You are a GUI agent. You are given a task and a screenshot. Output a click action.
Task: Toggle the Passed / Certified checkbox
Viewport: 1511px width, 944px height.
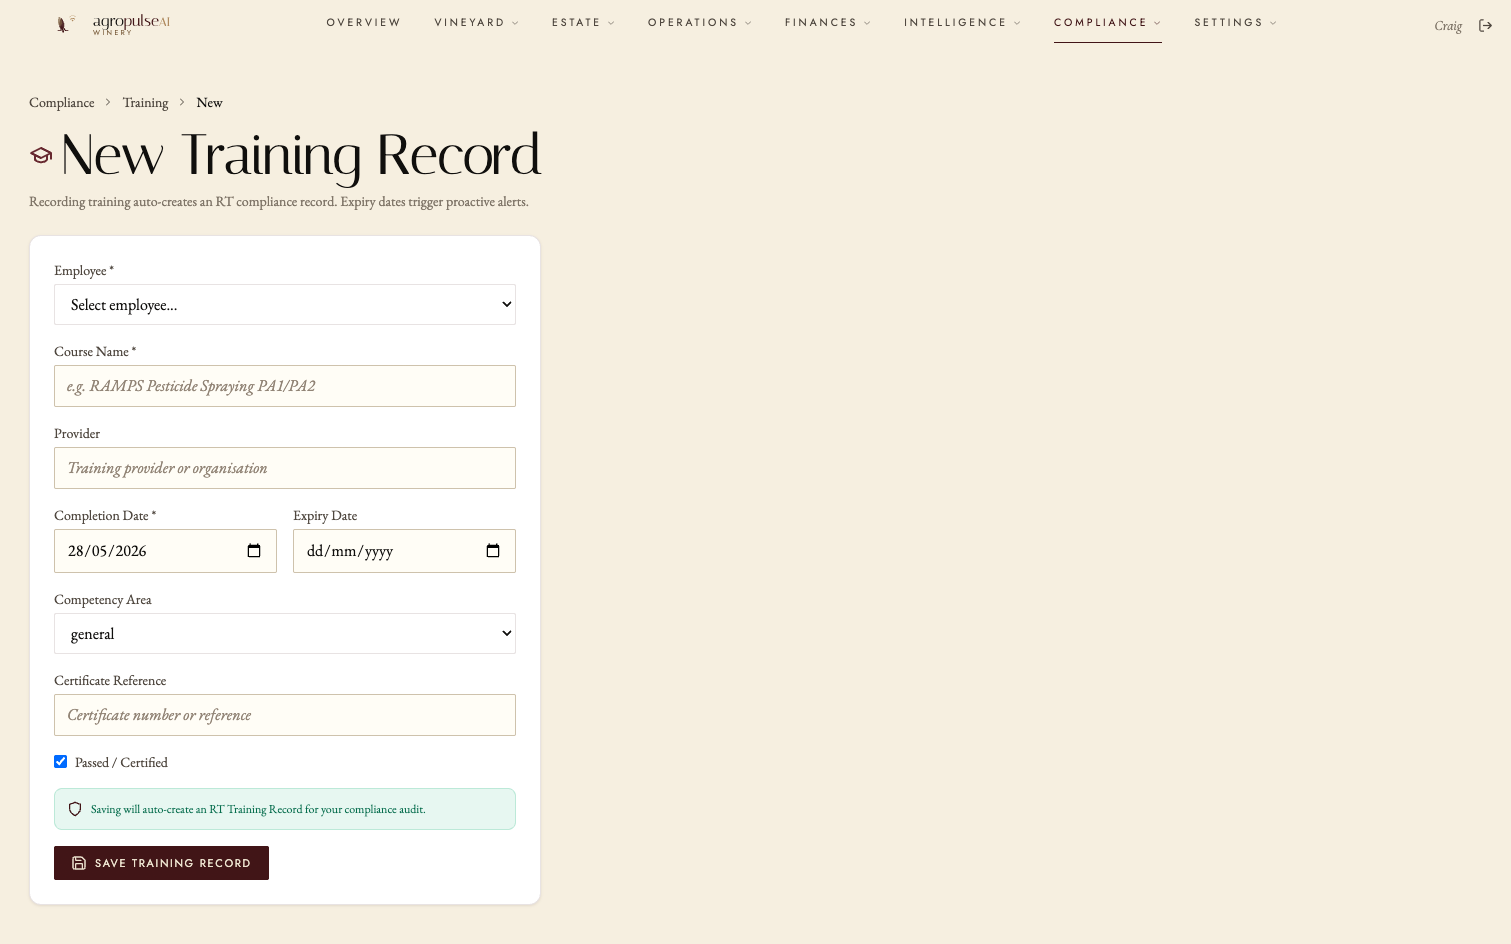click(61, 762)
